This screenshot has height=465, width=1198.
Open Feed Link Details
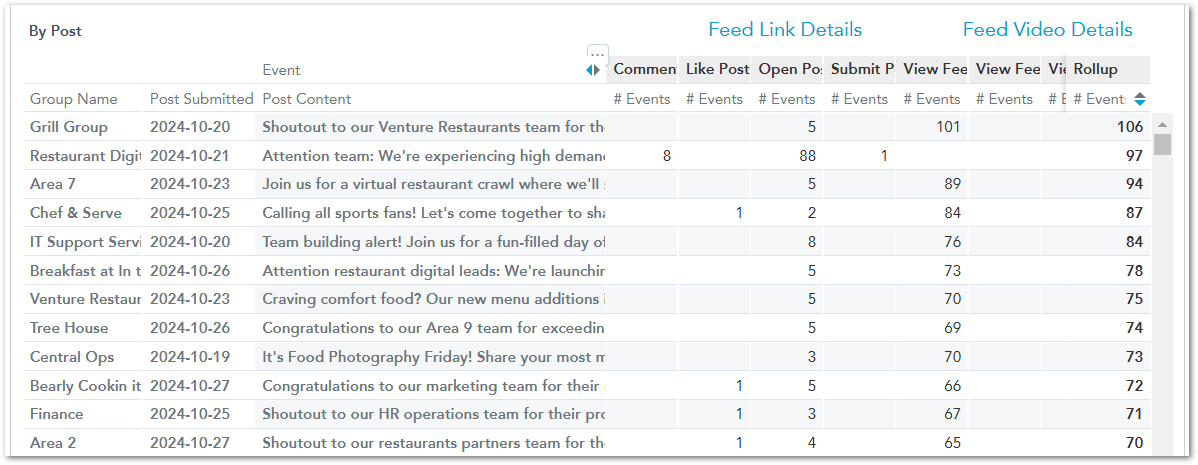785,30
